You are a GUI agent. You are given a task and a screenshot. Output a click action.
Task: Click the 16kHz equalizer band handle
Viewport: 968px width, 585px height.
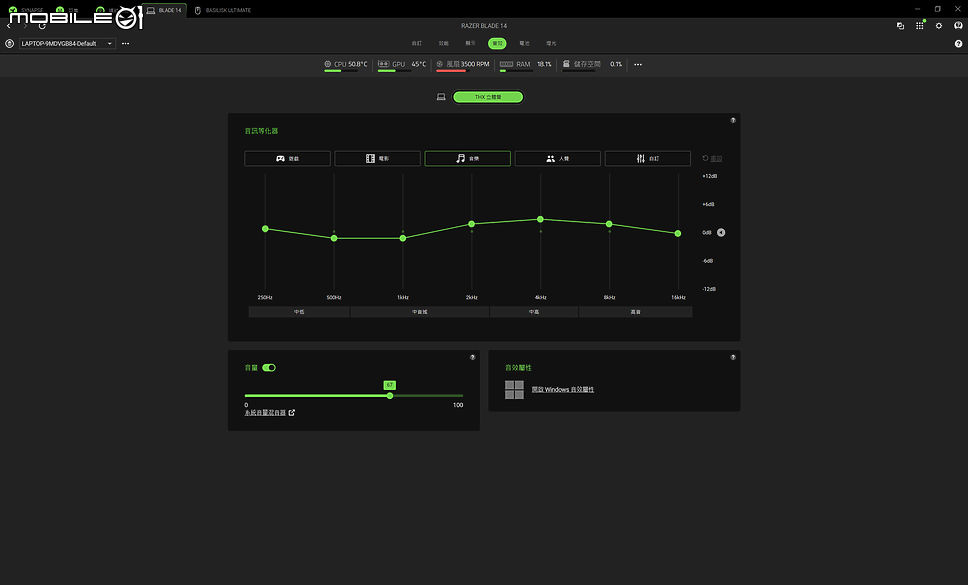click(678, 233)
